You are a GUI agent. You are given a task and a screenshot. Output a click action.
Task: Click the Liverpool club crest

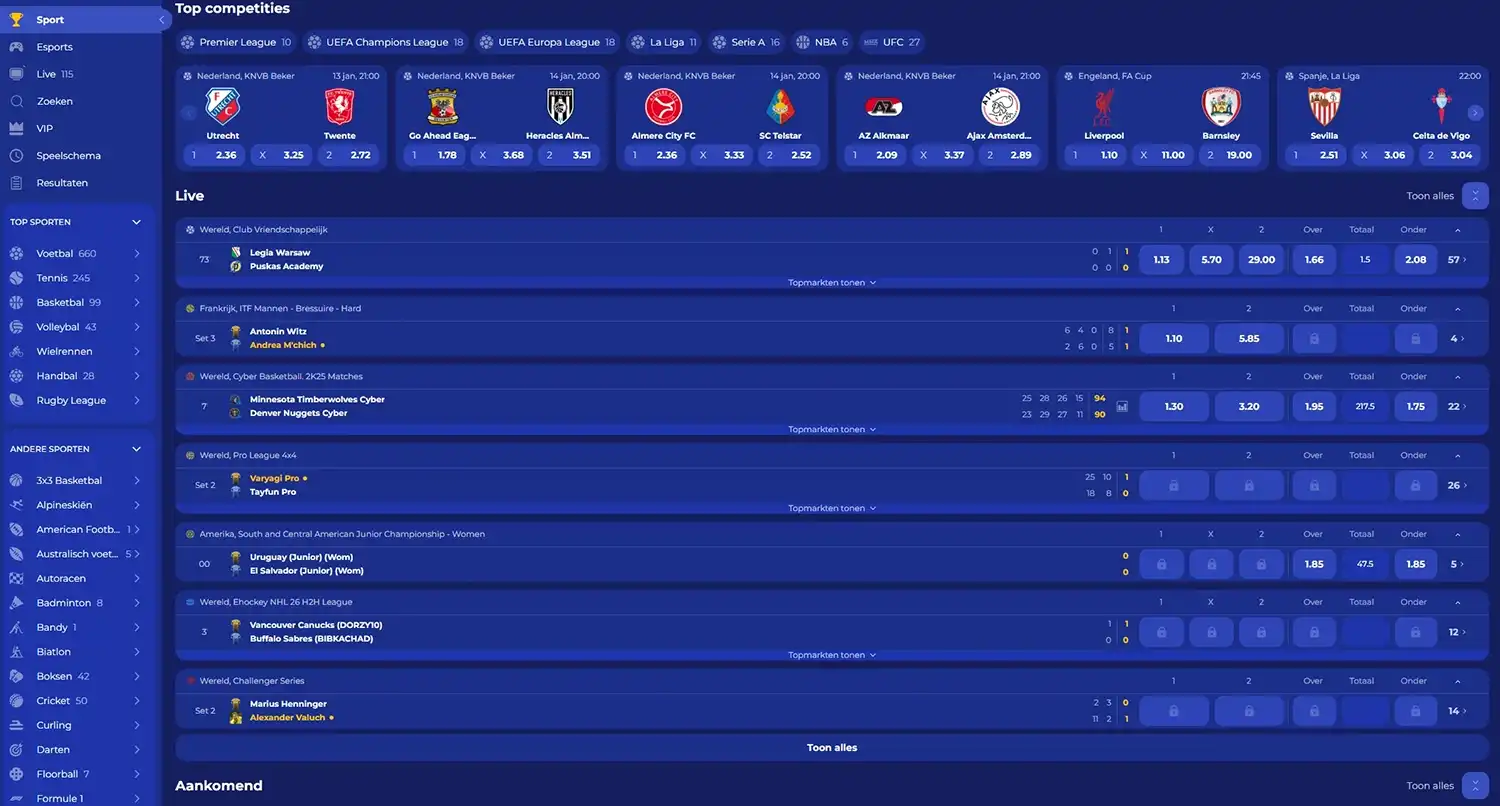1104,106
